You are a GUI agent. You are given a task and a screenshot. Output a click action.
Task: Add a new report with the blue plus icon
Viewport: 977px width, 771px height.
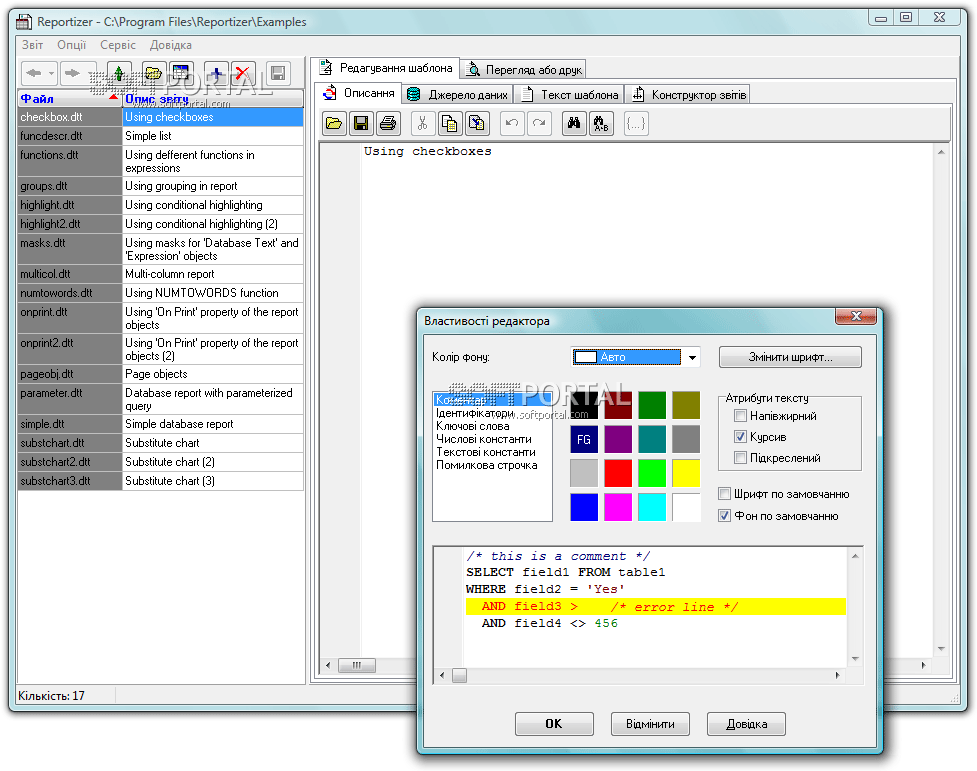[216, 74]
